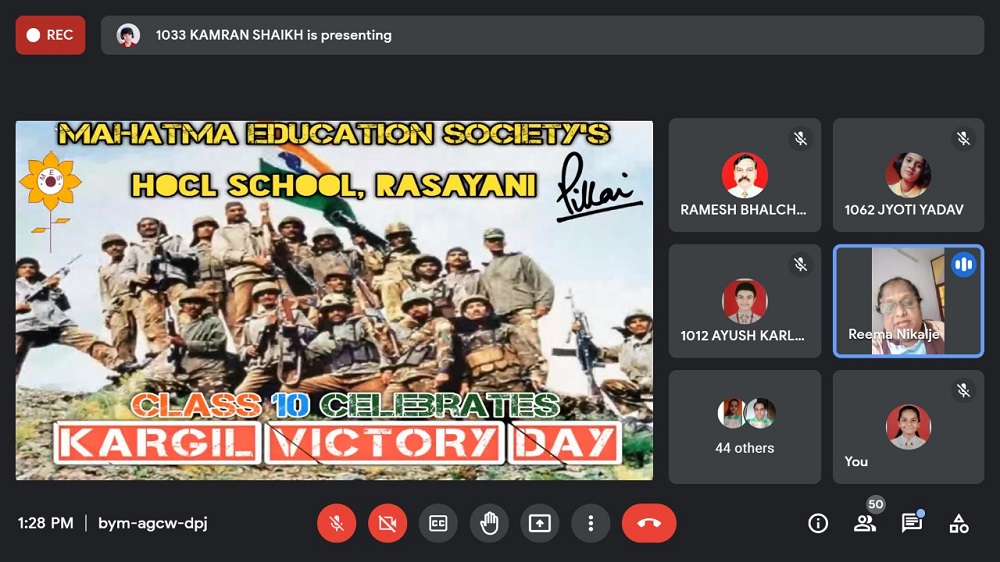Screen dimensions: 1000x562
Task: Unmute the microphone button
Action: tap(337, 523)
